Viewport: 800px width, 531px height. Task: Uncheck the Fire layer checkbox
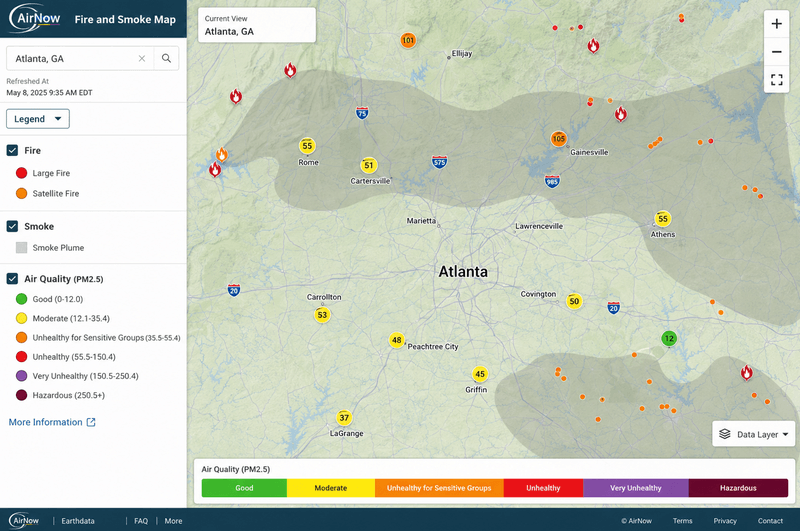(x=12, y=150)
